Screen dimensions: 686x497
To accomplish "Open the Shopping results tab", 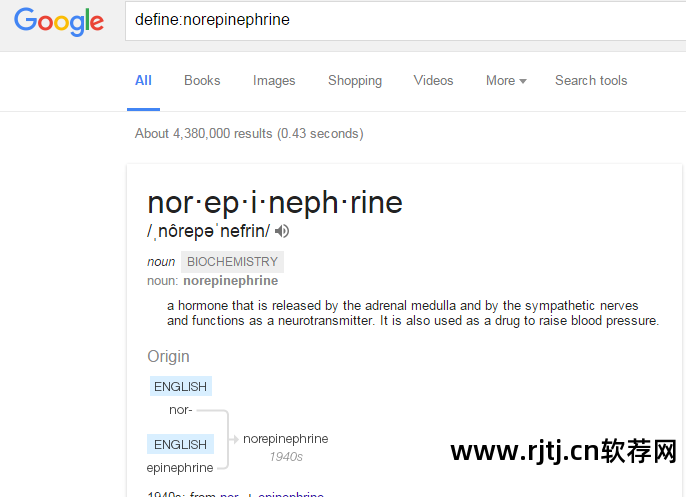I will pos(355,80).
